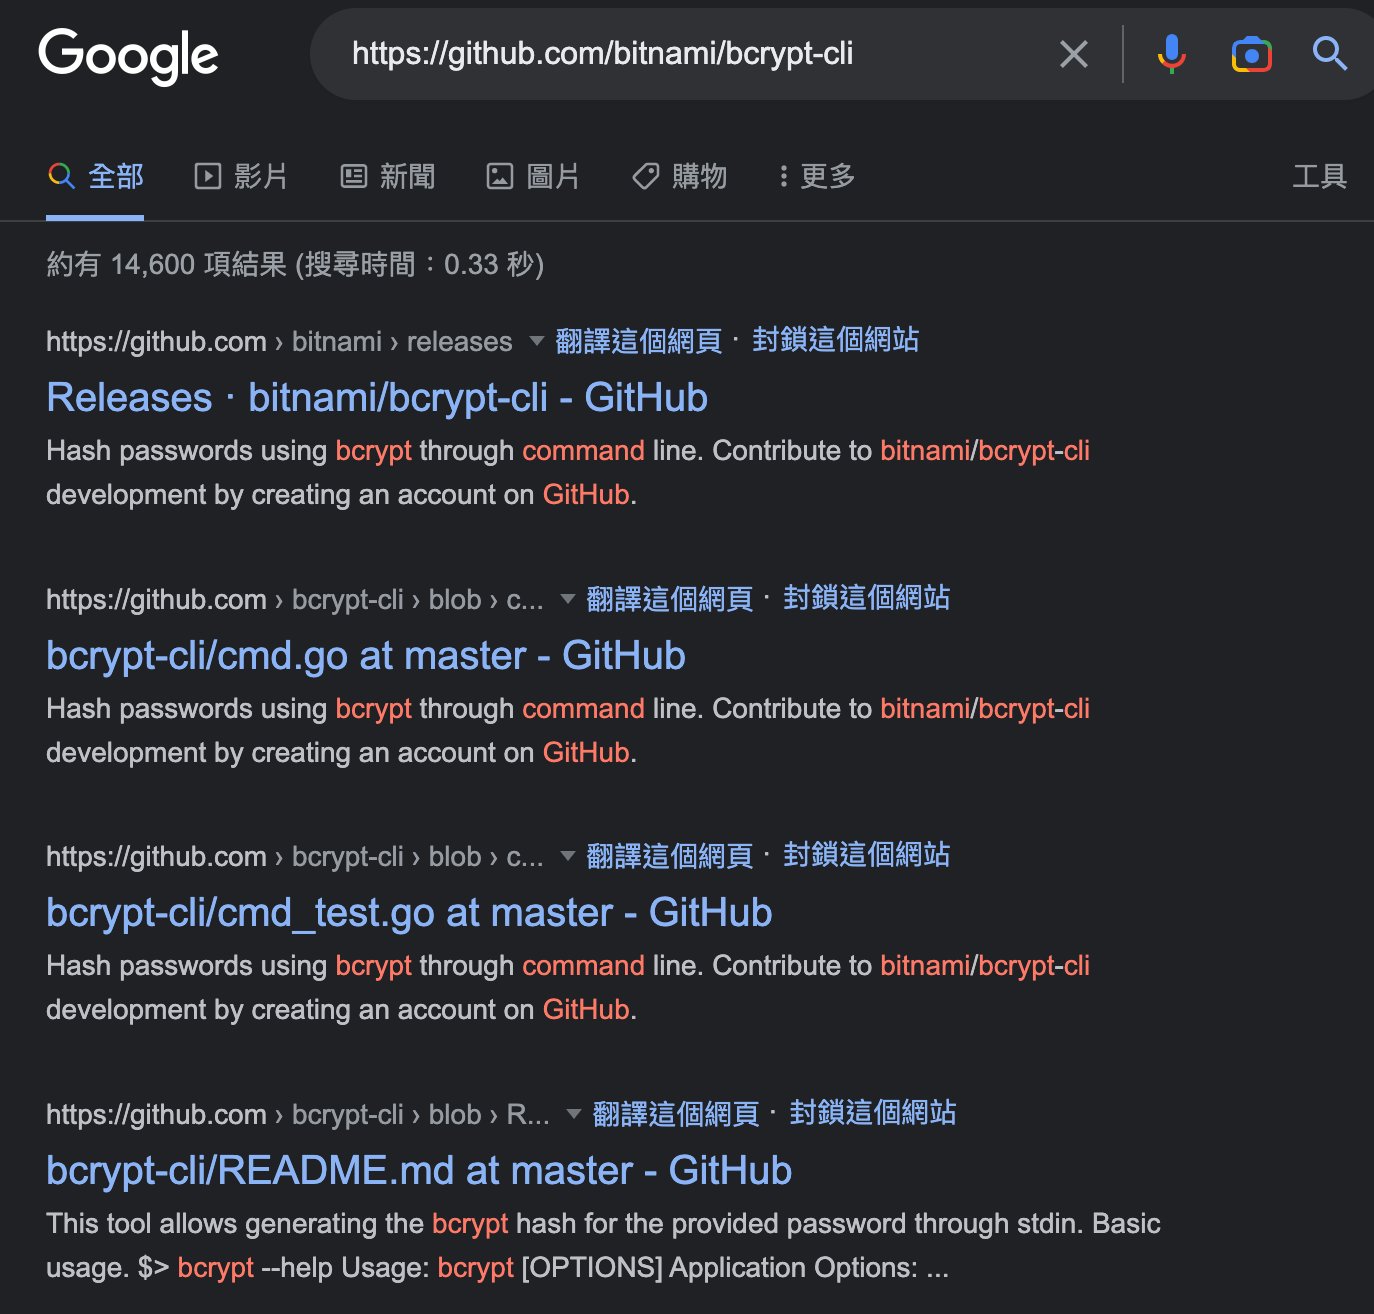The width and height of the screenshot is (1374, 1314).
Task: Click the Google logo
Action: (x=128, y=57)
